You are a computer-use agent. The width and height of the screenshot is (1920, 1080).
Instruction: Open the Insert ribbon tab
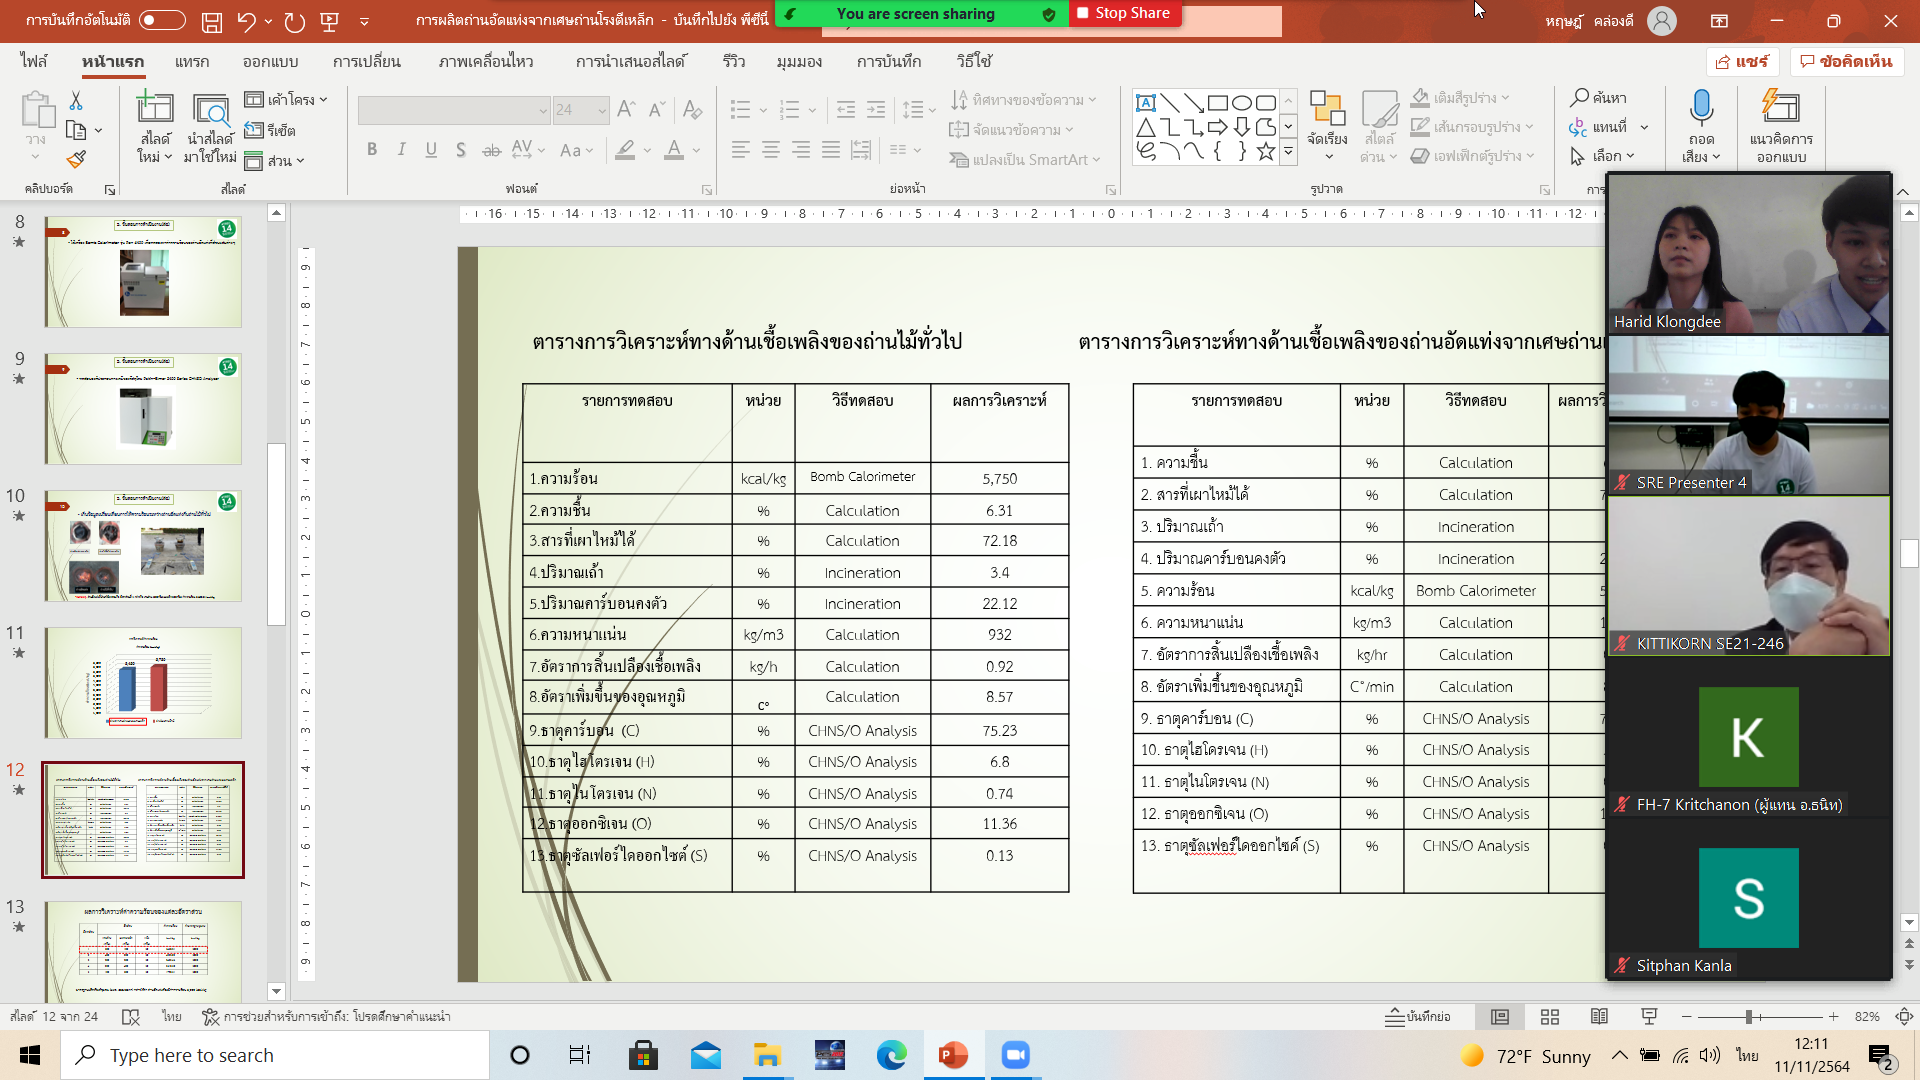(192, 61)
